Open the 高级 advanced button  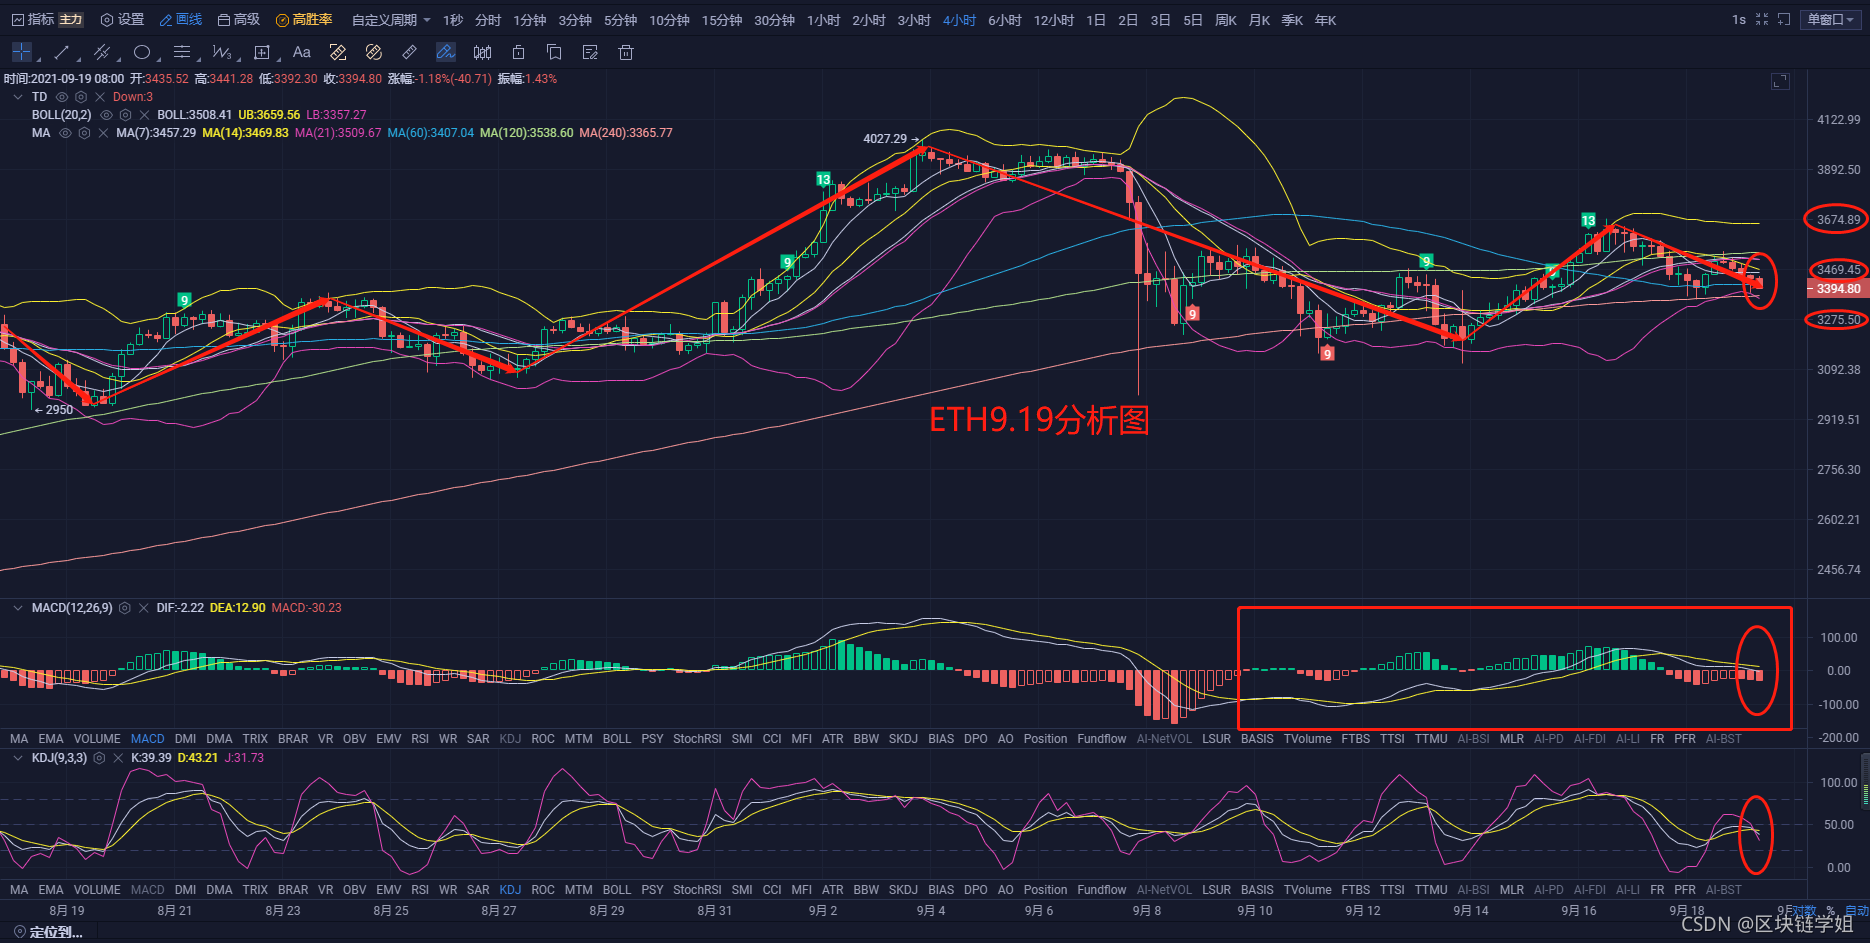point(239,19)
